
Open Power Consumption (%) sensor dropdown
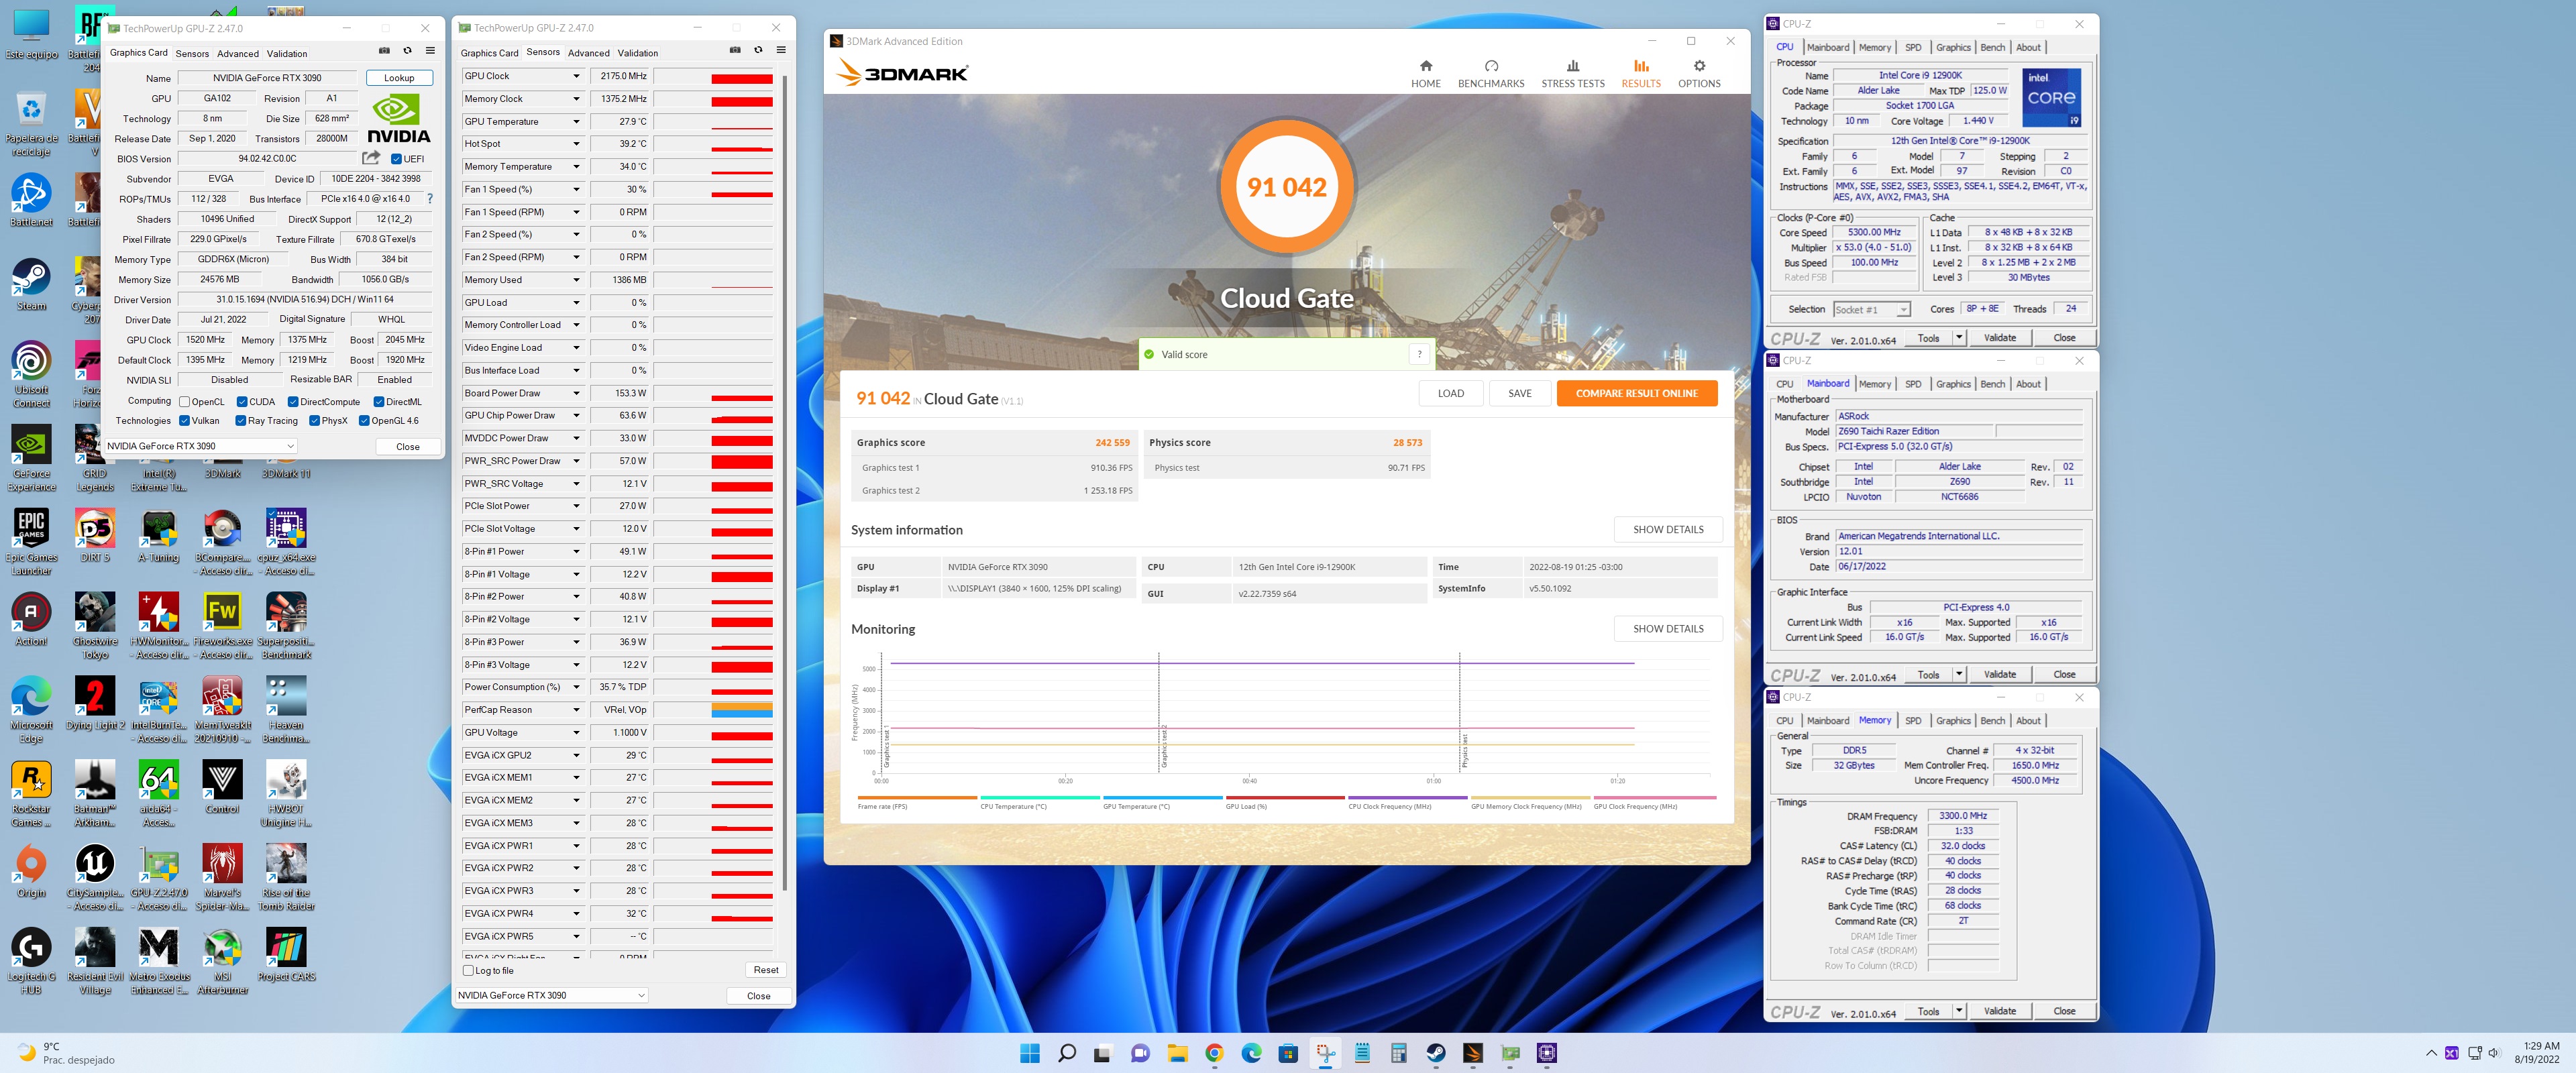tap(576, 687)
